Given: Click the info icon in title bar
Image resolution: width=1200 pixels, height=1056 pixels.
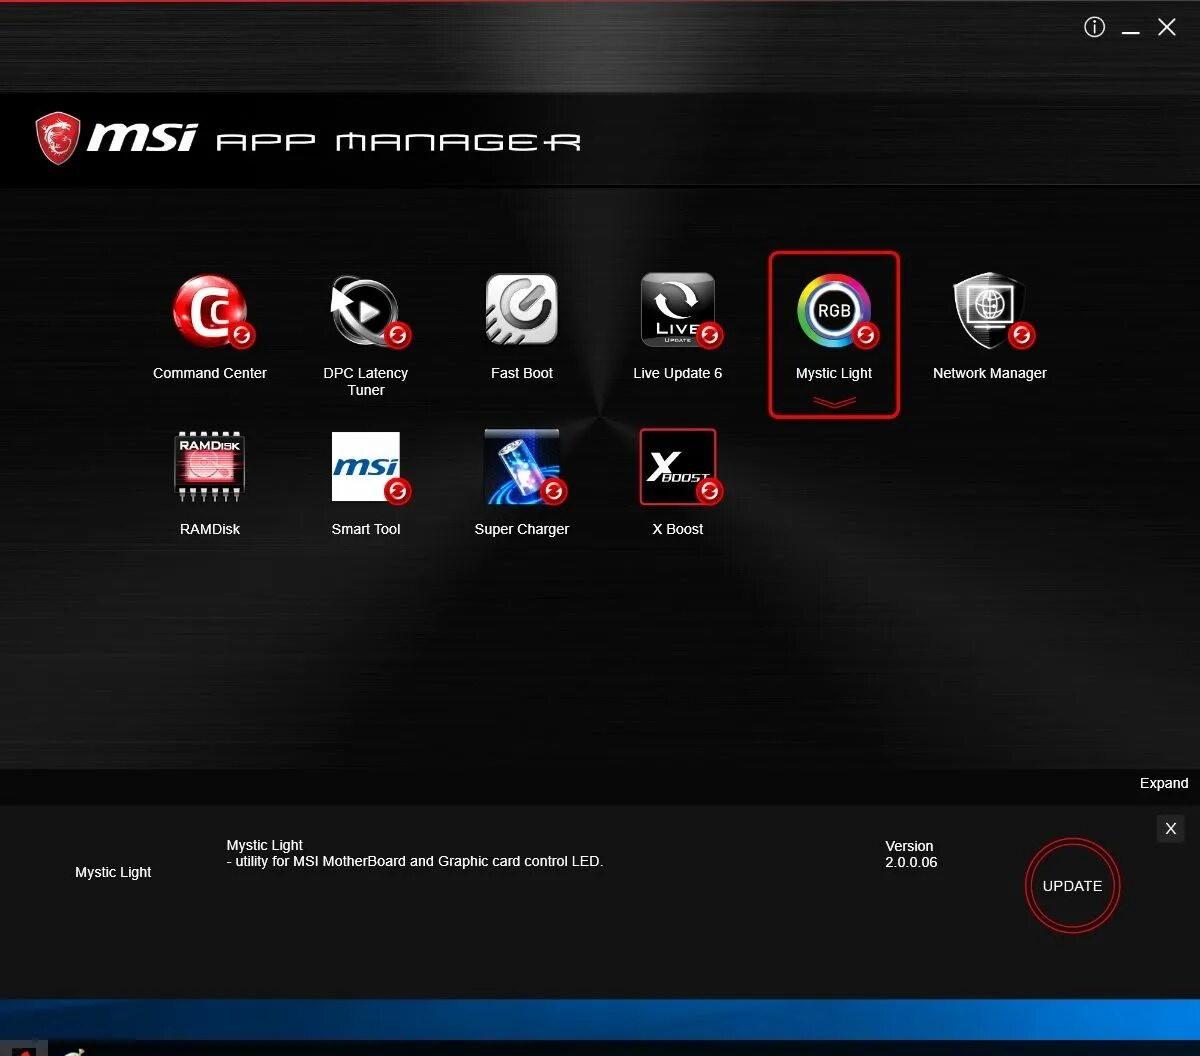Looking at the screenshot, I should click(x=1094, y=28).
